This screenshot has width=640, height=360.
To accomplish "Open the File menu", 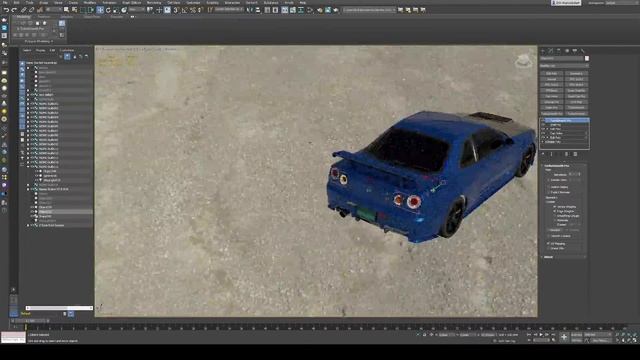I will pos(5,2).
